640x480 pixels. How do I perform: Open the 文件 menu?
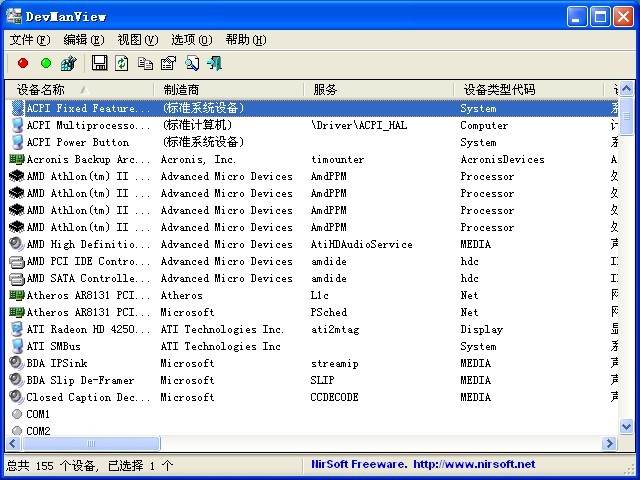tap(29, 40)
